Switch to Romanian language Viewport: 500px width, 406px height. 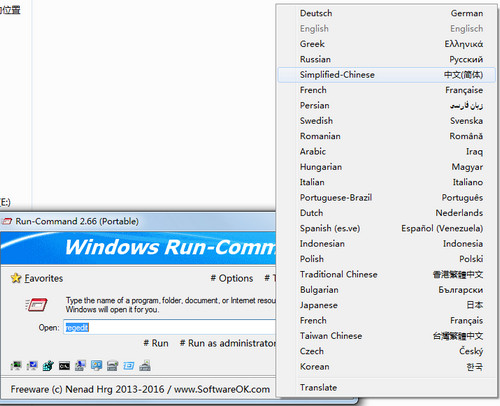click(x=387, y=136)
